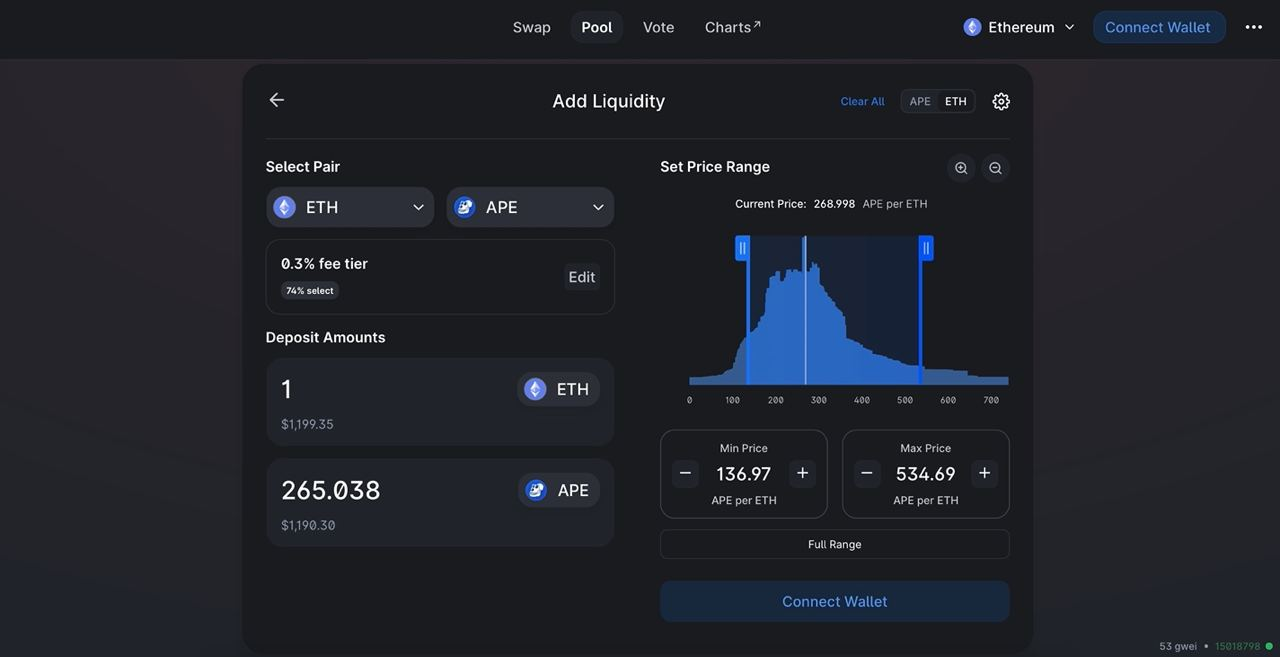Increase the Max Price with plus button

tap(984, 473)
